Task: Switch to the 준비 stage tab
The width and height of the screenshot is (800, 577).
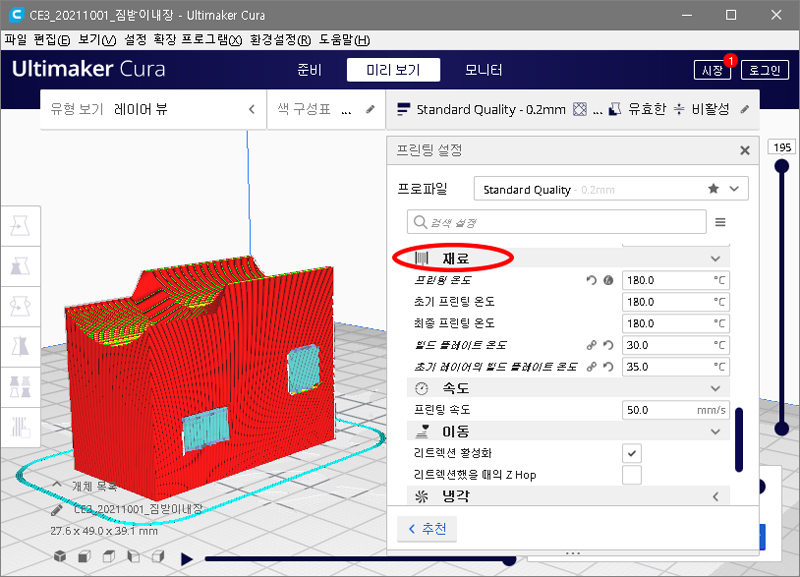Action: (309, 70)
